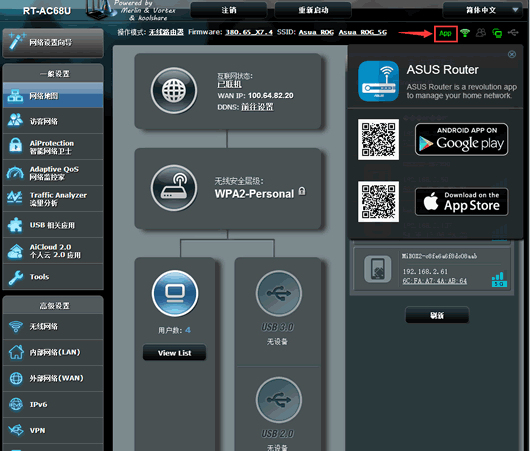This screenshot has height=451, width=530.
Task: Click the App Store download badge
Action: [461, 202]
